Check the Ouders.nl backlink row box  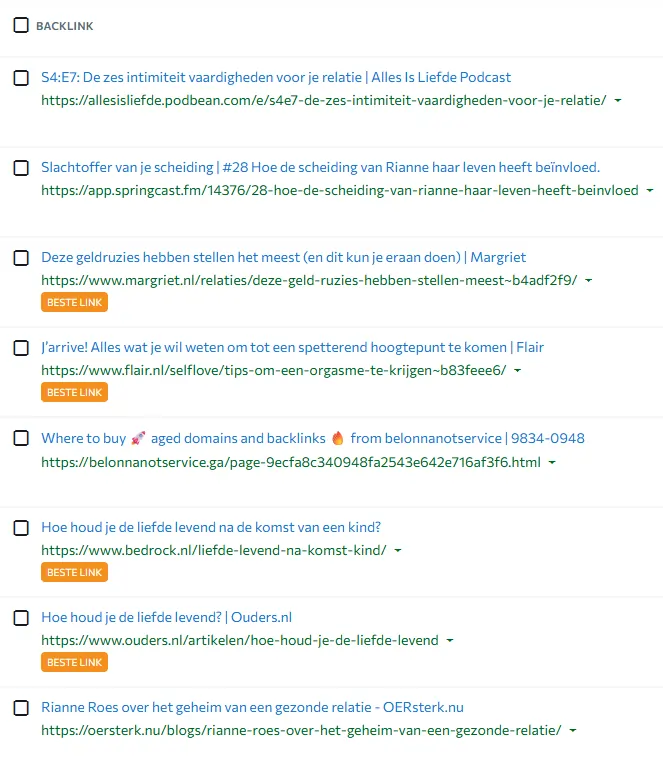[21, 618]
